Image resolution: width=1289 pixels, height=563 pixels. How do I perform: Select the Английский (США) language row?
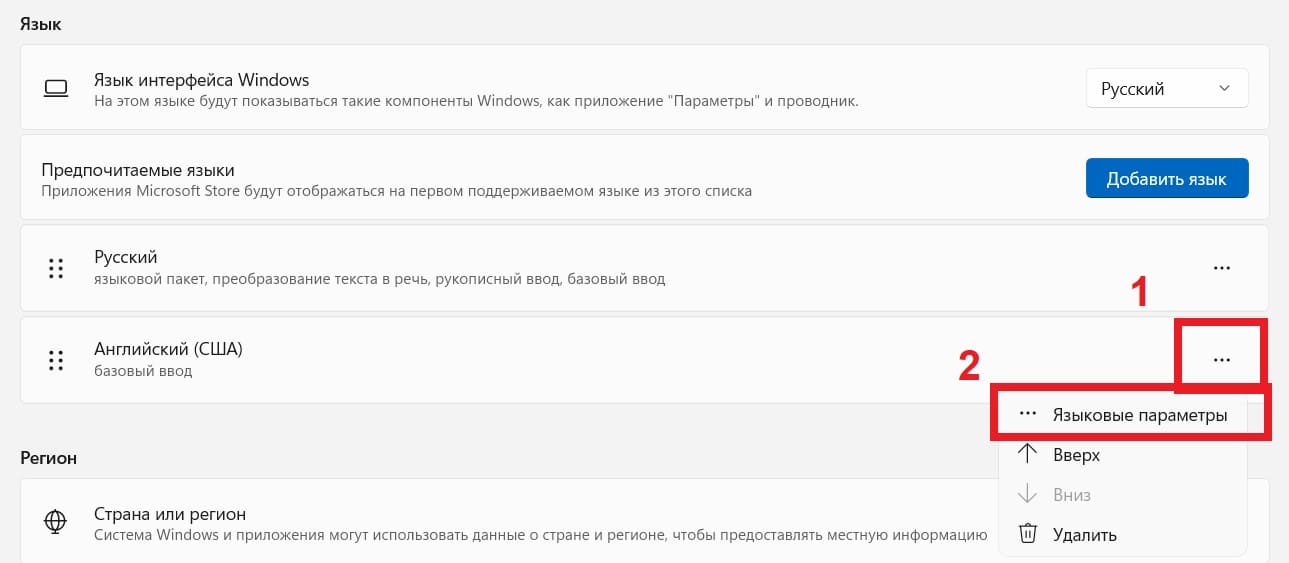[644, 360]
